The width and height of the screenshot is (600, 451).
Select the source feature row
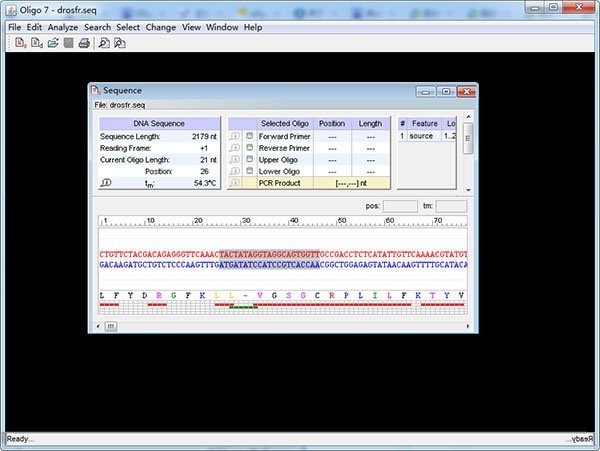(427, 136)
